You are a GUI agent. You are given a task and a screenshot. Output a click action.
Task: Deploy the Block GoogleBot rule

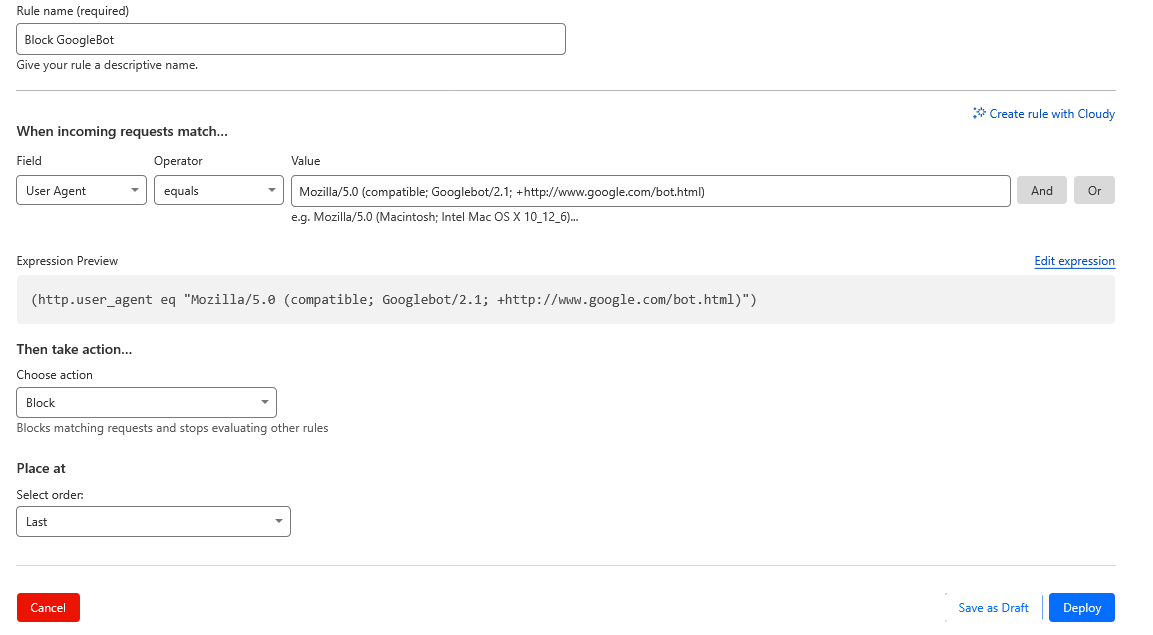[x=1081, y=607]
